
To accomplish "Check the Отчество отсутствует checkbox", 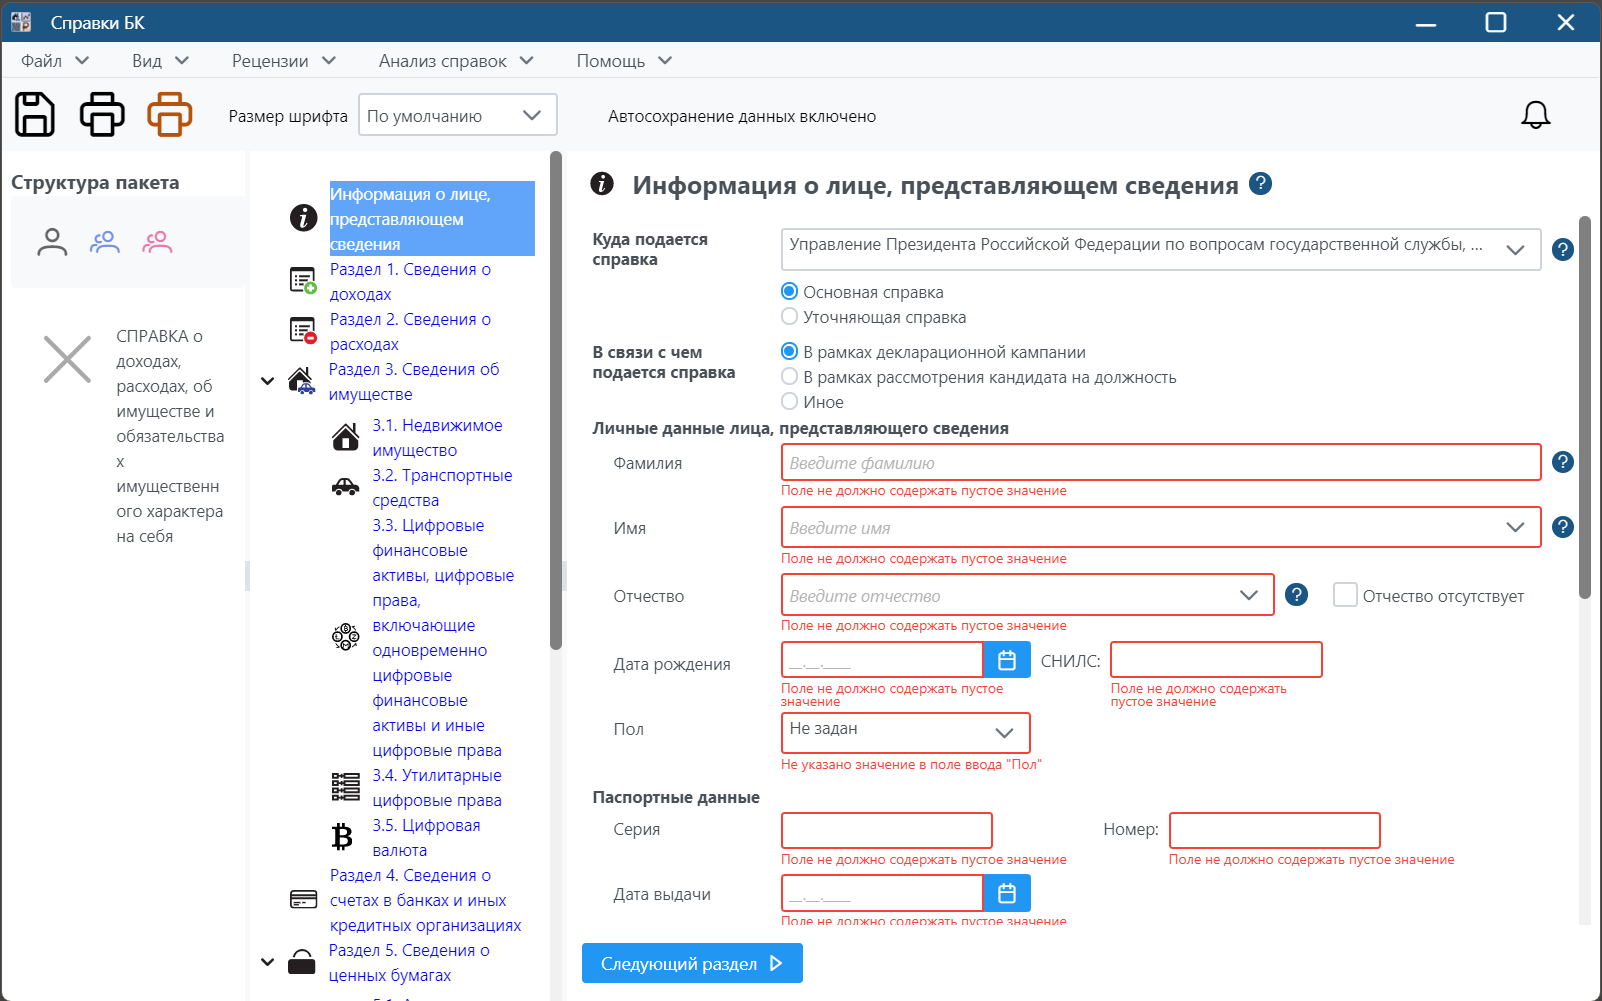I will [x=1345, y=595].
